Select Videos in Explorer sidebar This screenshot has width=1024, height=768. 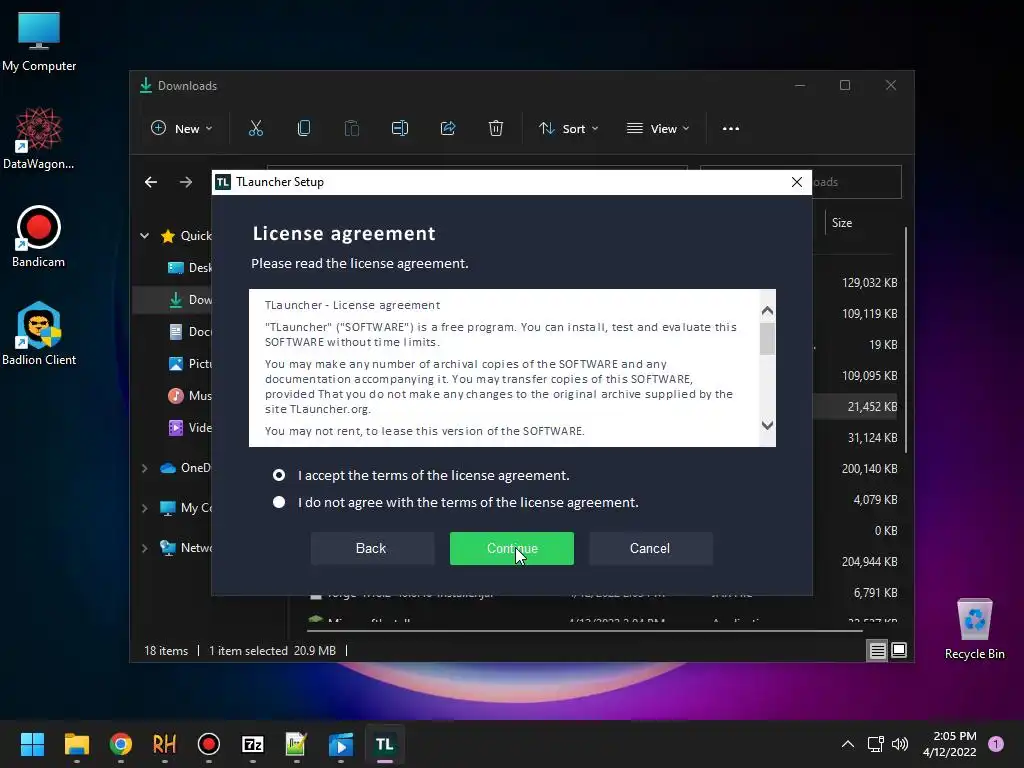click(x=189, y=428)
